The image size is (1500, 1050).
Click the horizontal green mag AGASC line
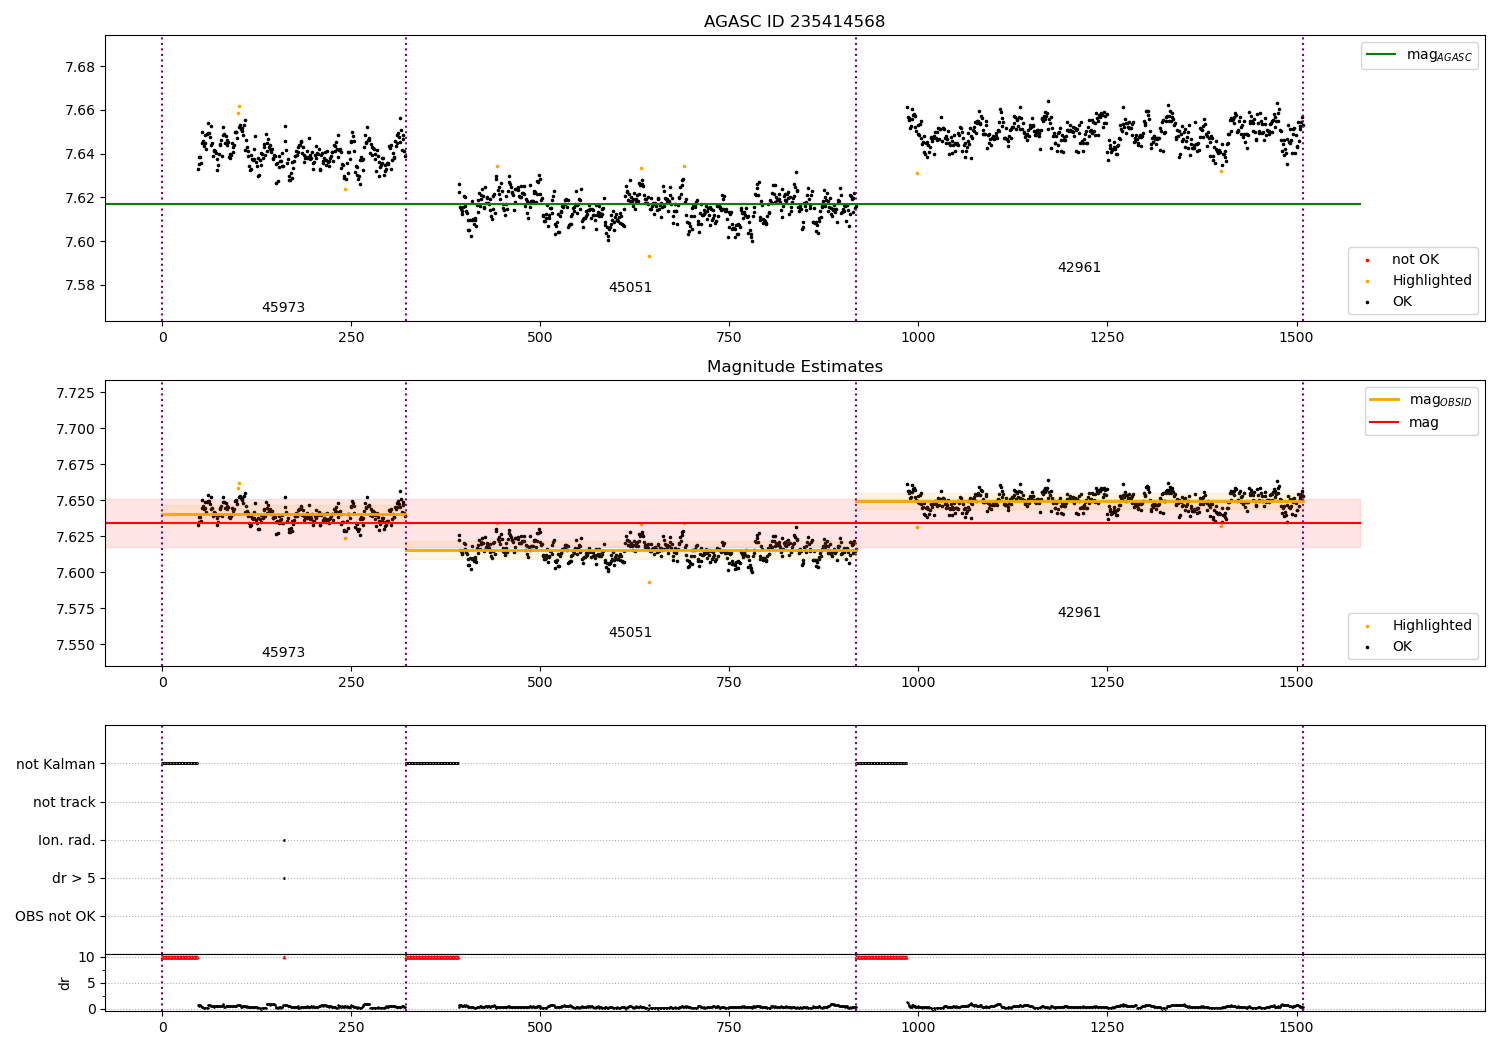(x=733, y=204)
